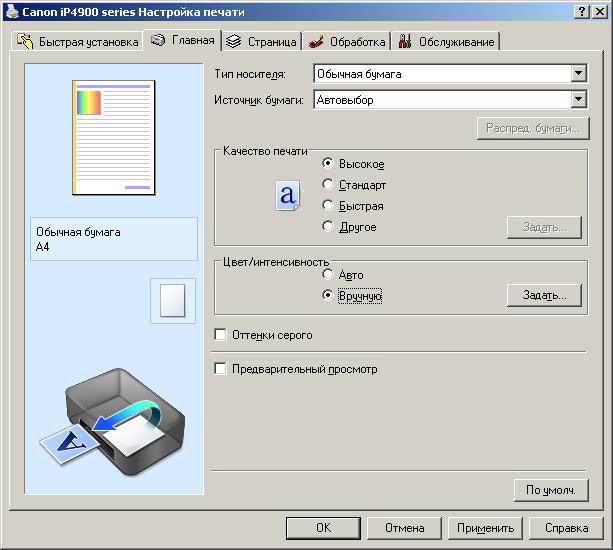Open the Обслуживание tab
Viewport: 613px width, 550px height.
click(447, 42)
